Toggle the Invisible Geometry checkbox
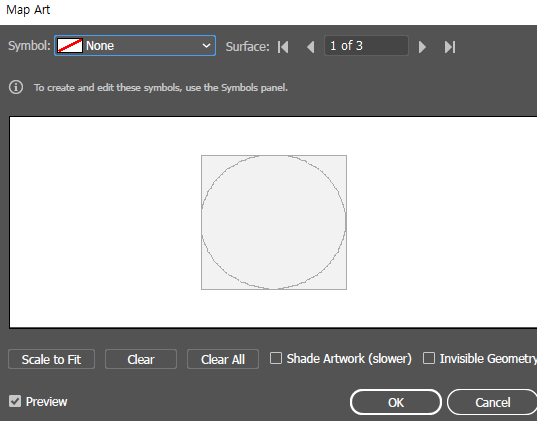The image size is (537, 421). point(429,358)
